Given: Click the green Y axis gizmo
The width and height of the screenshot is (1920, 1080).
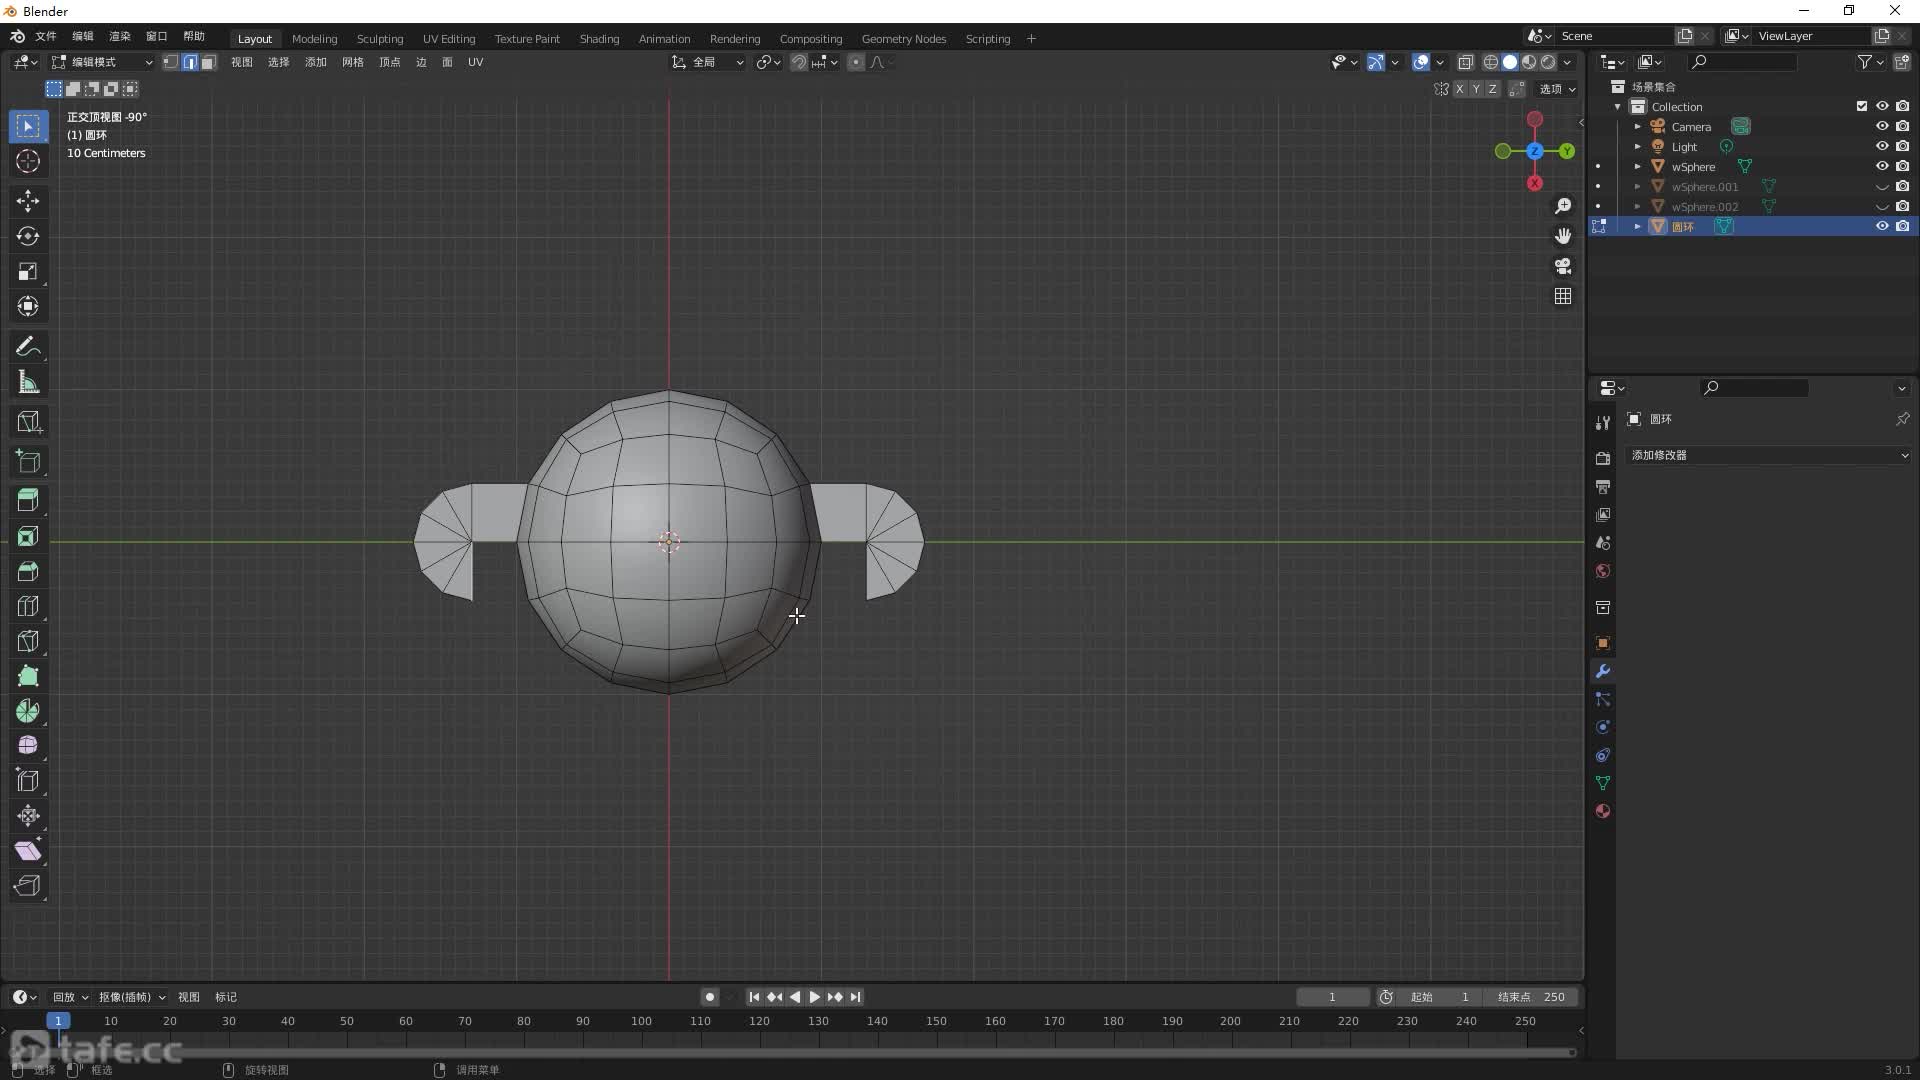Looking at the screenshot, I should 1566,151.
